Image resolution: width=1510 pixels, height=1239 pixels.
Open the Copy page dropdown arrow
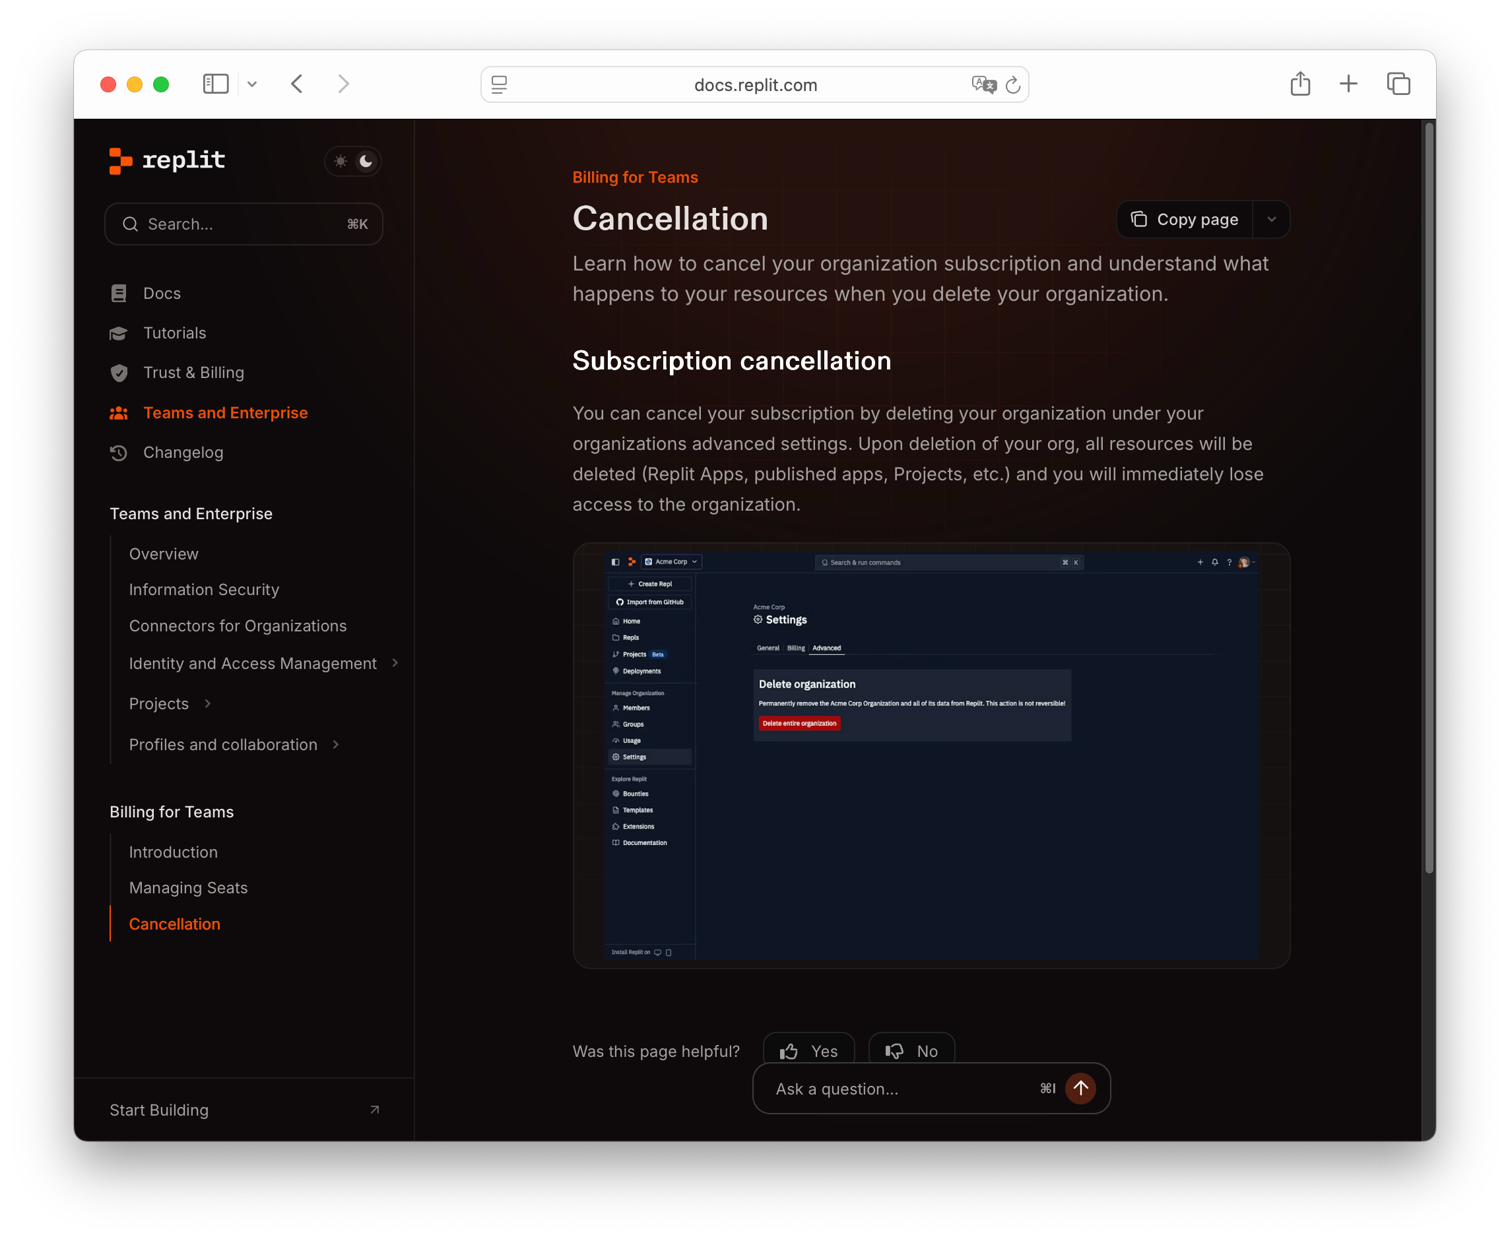click(x=1271, y=219)
